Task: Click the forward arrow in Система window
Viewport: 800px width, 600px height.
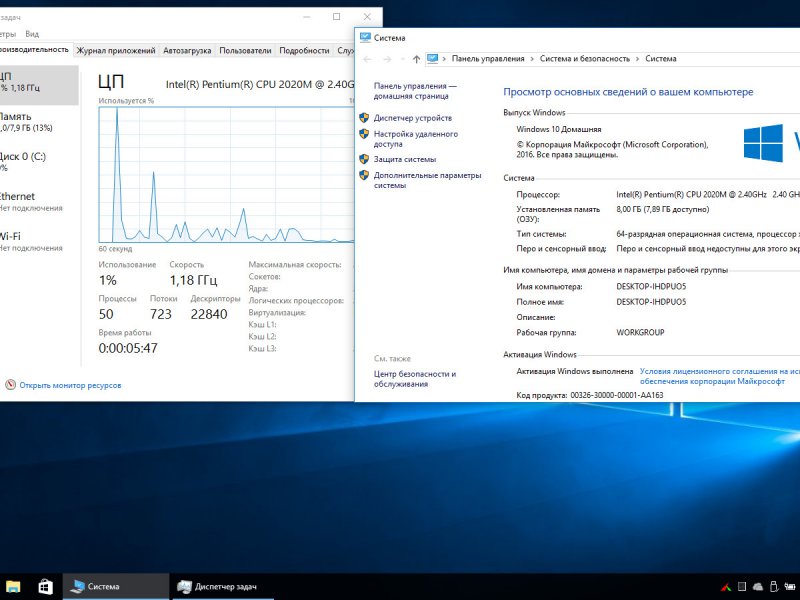Action: (387, 59)
